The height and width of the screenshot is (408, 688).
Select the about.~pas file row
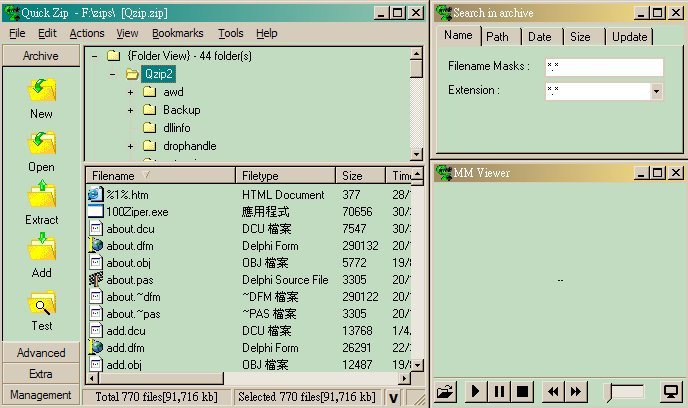click(x=249, y=314)
